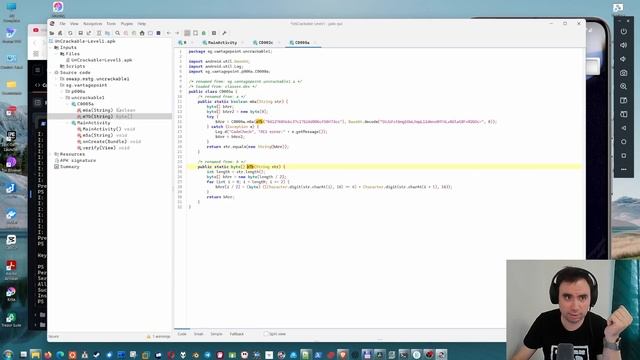The height and width of the screenshot is (360, 640).
Task: Click the Reload files toolbar icon
Action: coord(70,33)
